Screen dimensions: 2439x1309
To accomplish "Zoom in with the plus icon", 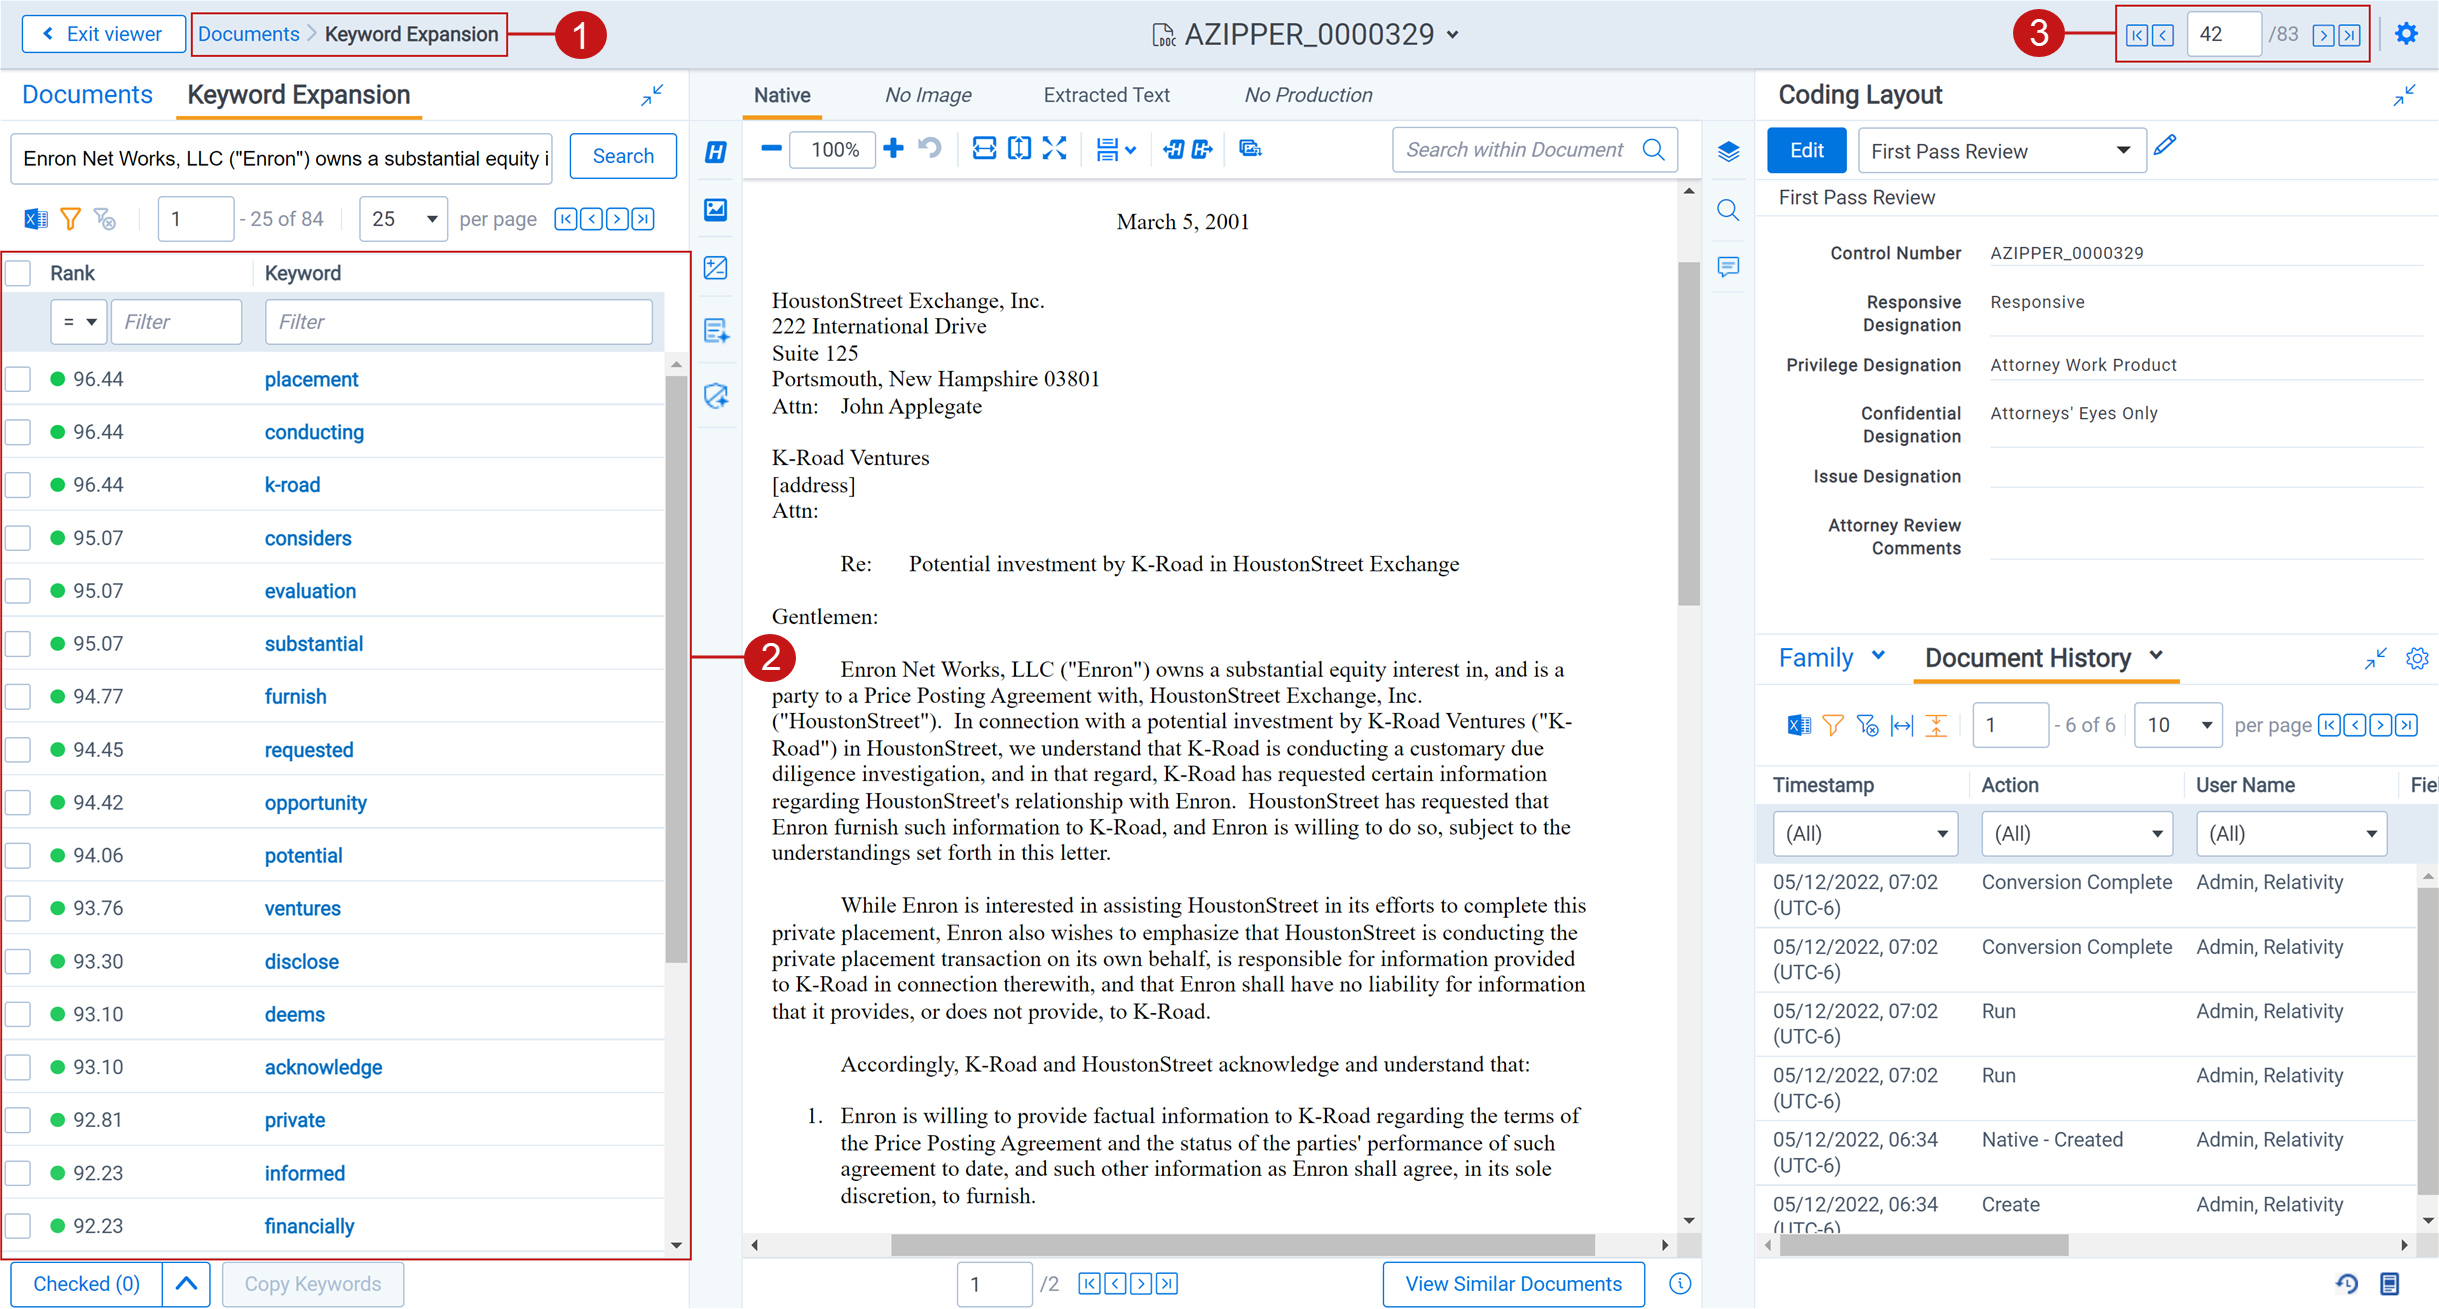I will click(893, 149).
